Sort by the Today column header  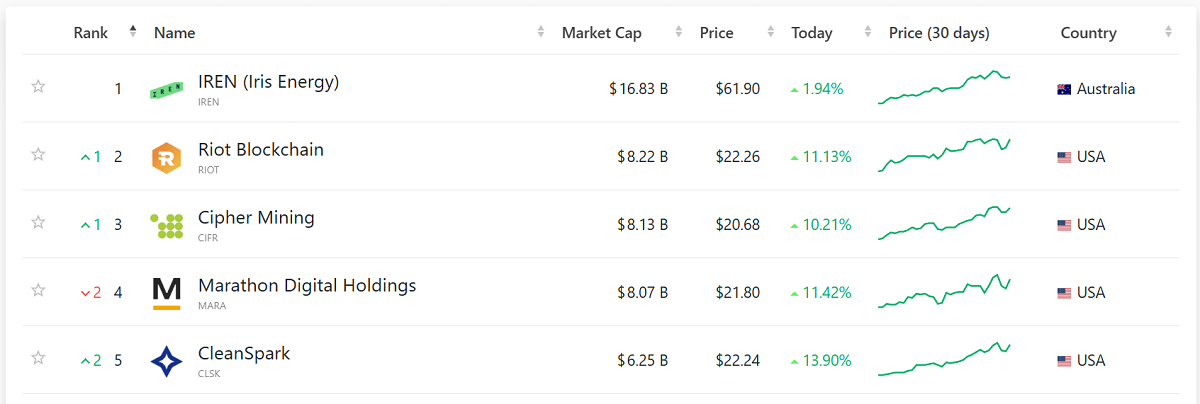(811, 33)
